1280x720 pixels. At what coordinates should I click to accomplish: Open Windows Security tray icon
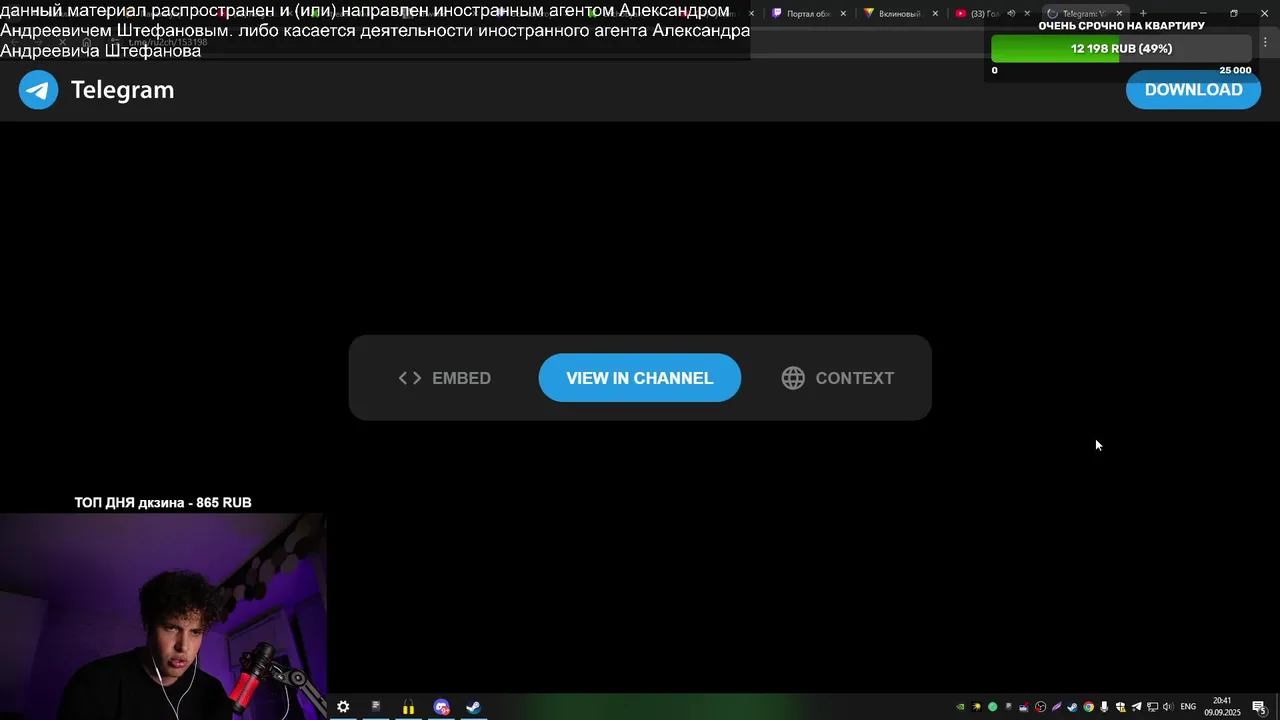[1120, 707]
